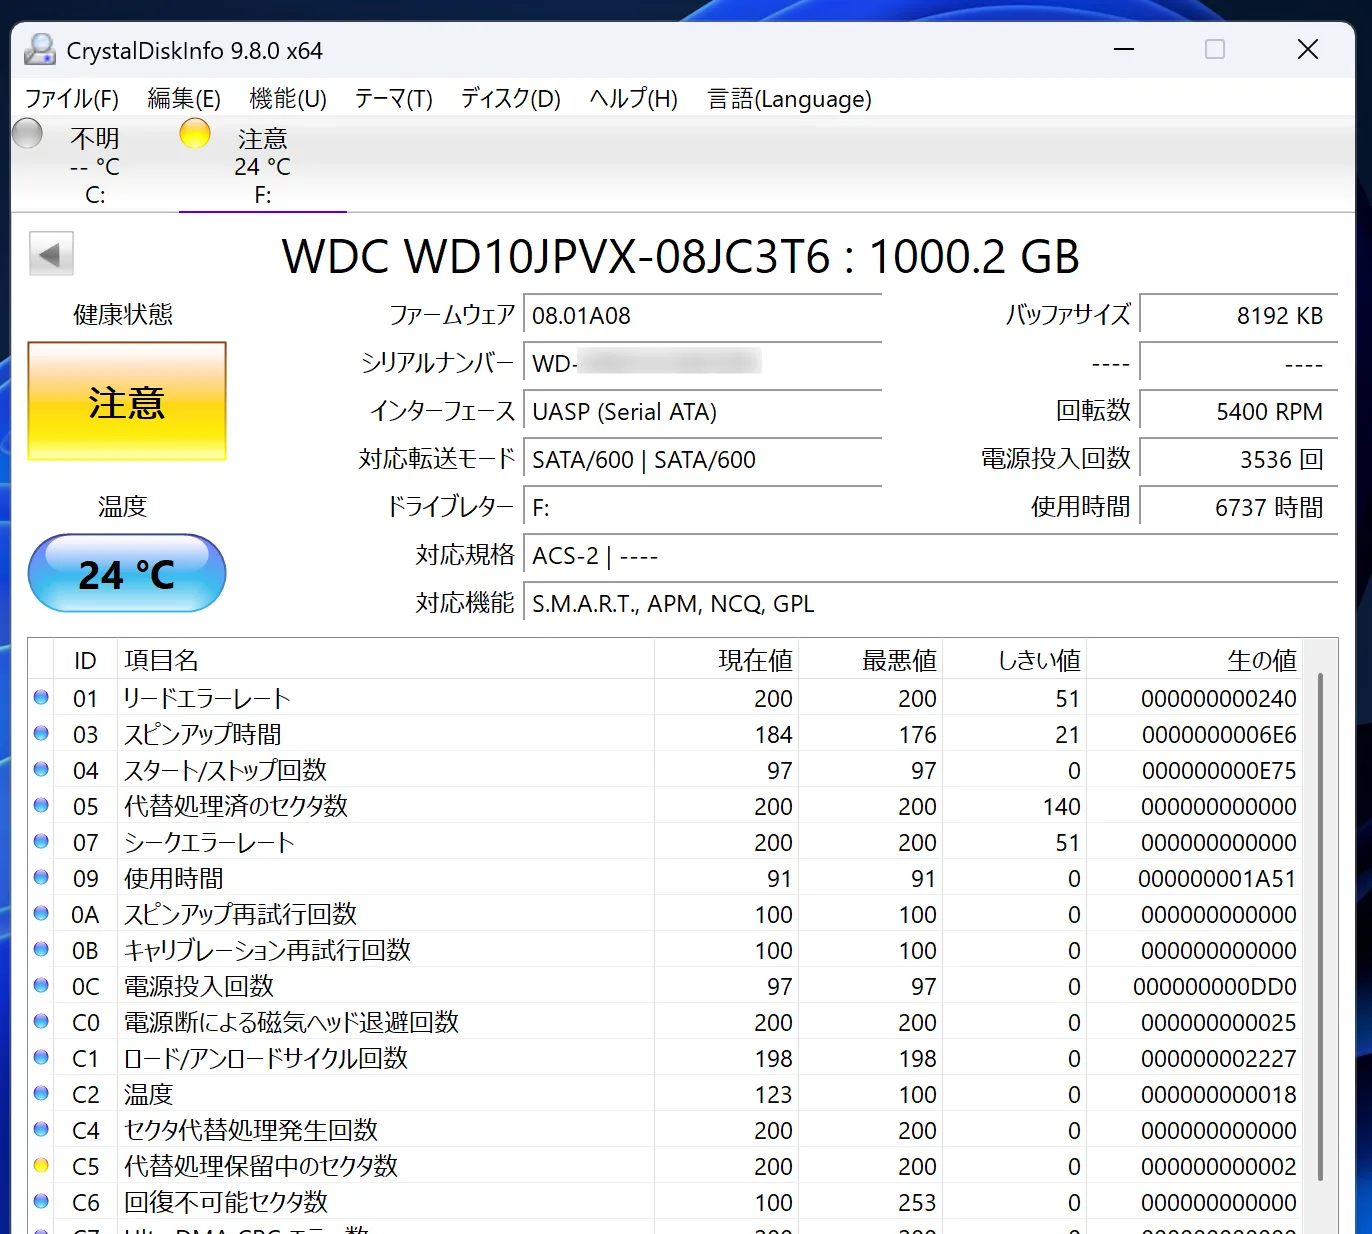Open the テーマ(T) menu
The height and width of the screenshot is (1234, 1372).
[x=393, y=99]
